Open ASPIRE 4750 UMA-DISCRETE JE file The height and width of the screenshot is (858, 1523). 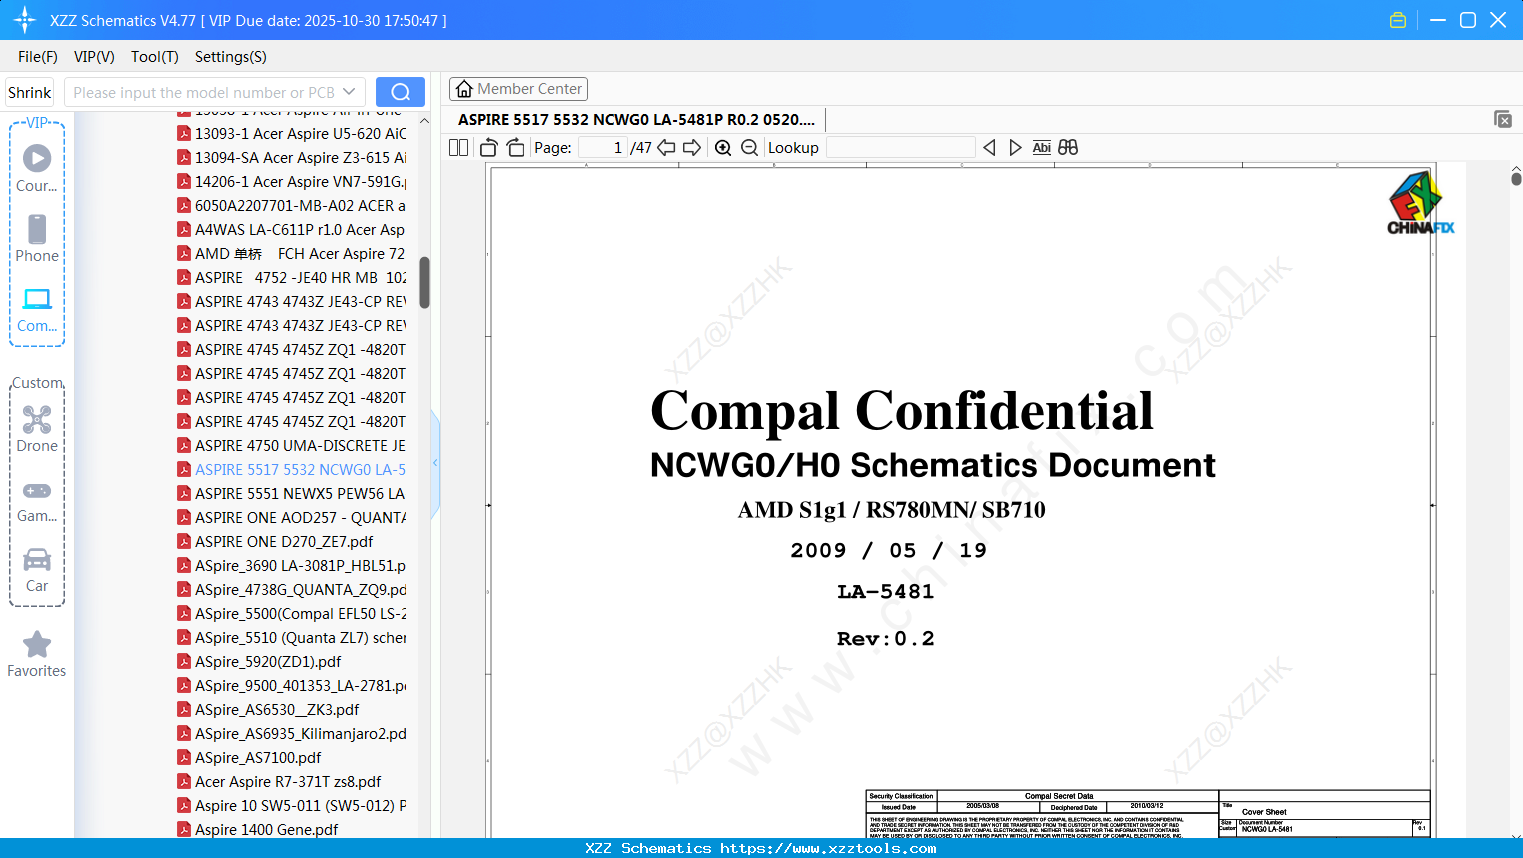point(292,445)
